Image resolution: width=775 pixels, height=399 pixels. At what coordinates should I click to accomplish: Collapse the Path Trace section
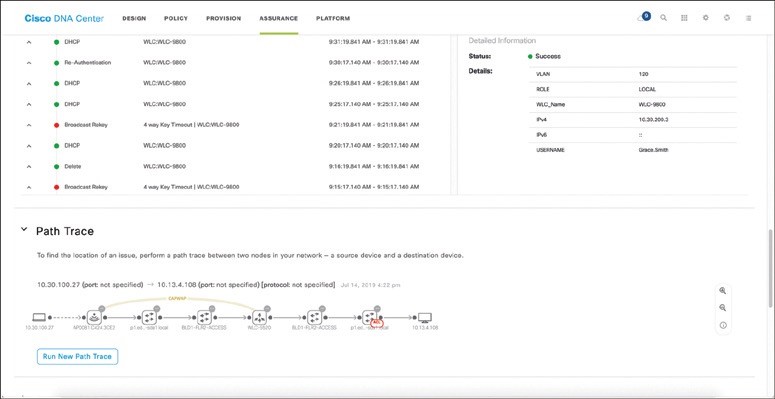[x=24, y=229]
